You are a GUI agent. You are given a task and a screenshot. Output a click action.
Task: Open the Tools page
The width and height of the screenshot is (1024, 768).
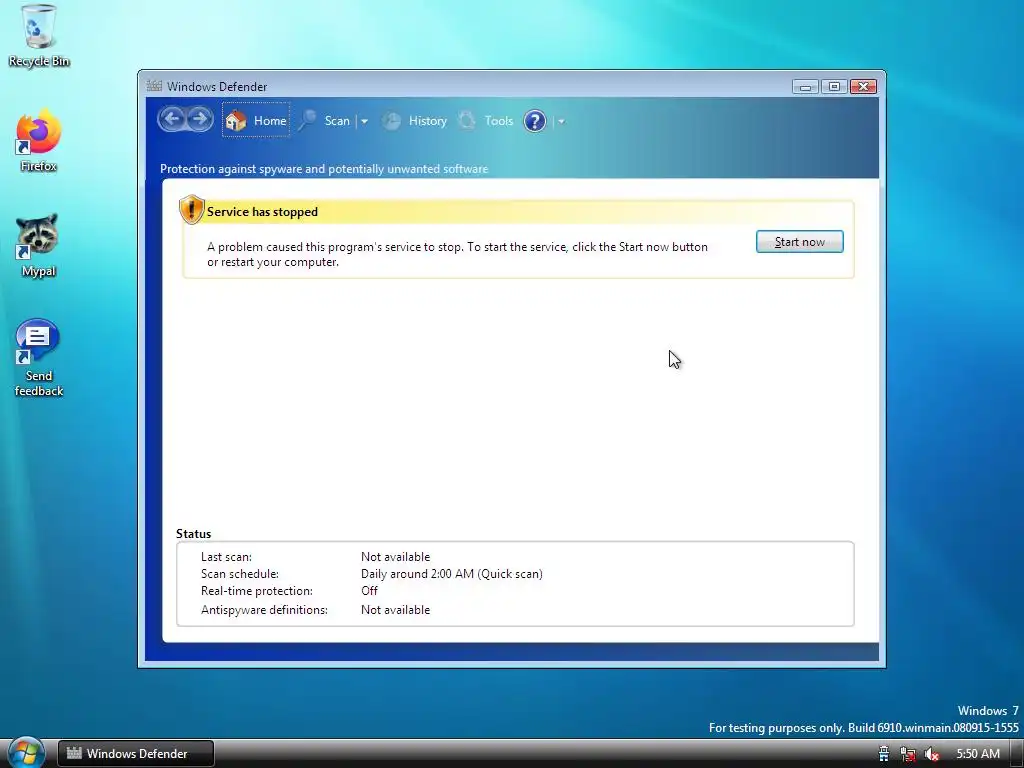tap(485, 121)
